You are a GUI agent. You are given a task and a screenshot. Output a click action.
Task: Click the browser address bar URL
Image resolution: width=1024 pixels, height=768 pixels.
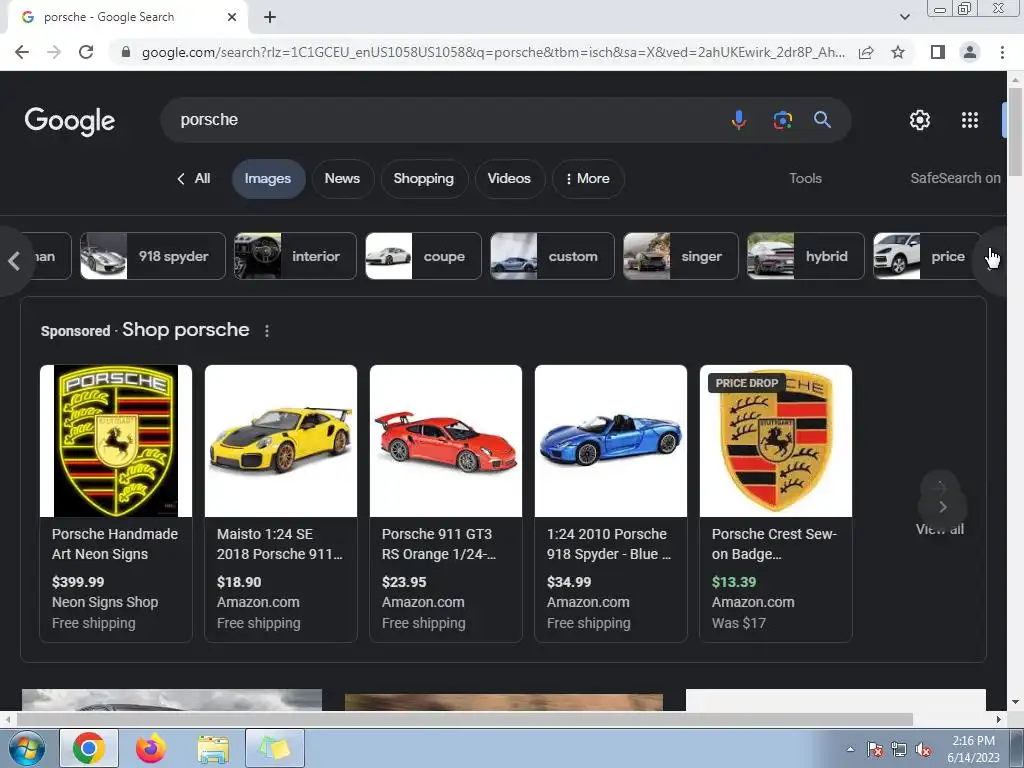point(493,52)
